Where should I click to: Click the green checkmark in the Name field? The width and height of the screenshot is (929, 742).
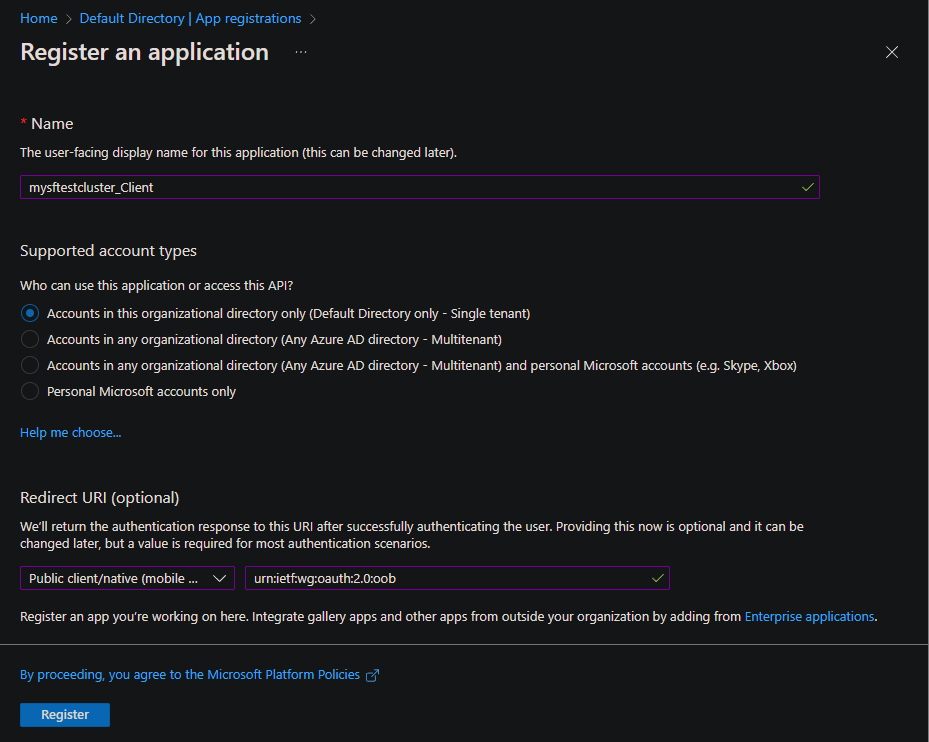point(807,187)
